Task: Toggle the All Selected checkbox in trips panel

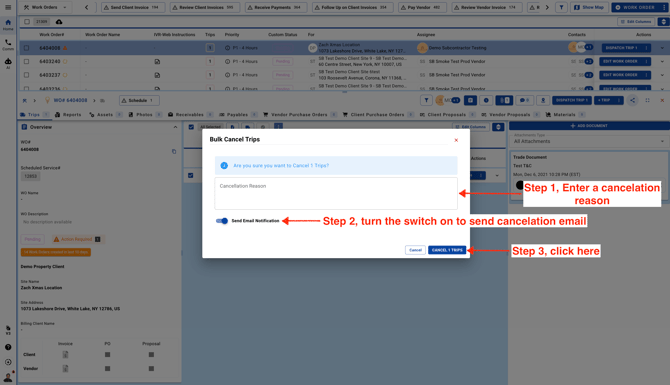Action: tap(191, 127)
